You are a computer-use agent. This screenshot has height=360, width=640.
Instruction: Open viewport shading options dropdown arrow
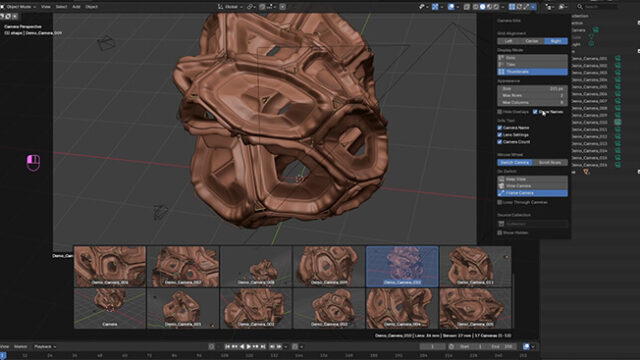click(x=503, y=7)
